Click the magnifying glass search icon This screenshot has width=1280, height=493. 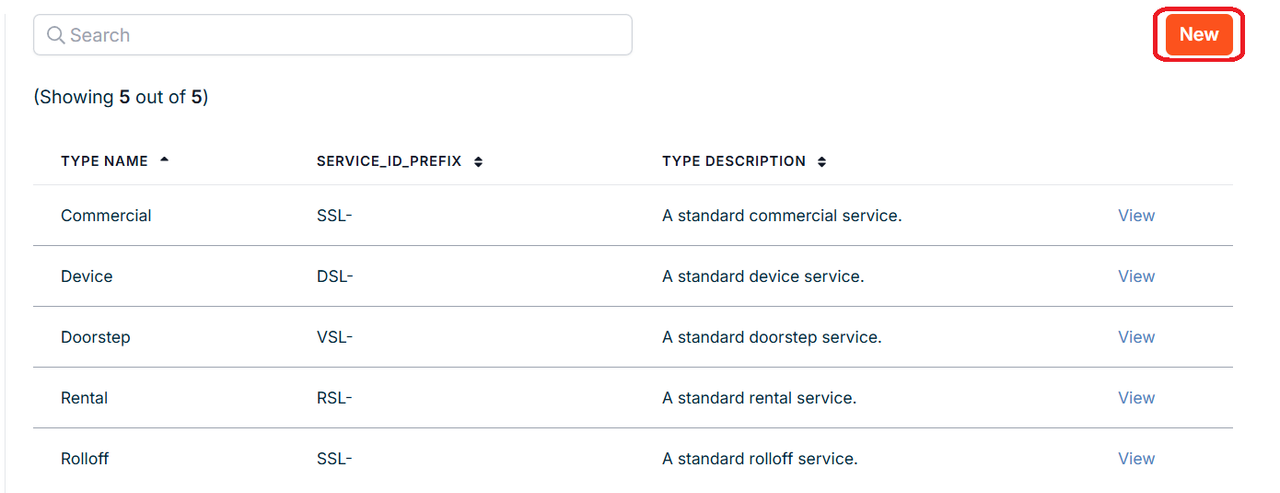click(56, 35)
